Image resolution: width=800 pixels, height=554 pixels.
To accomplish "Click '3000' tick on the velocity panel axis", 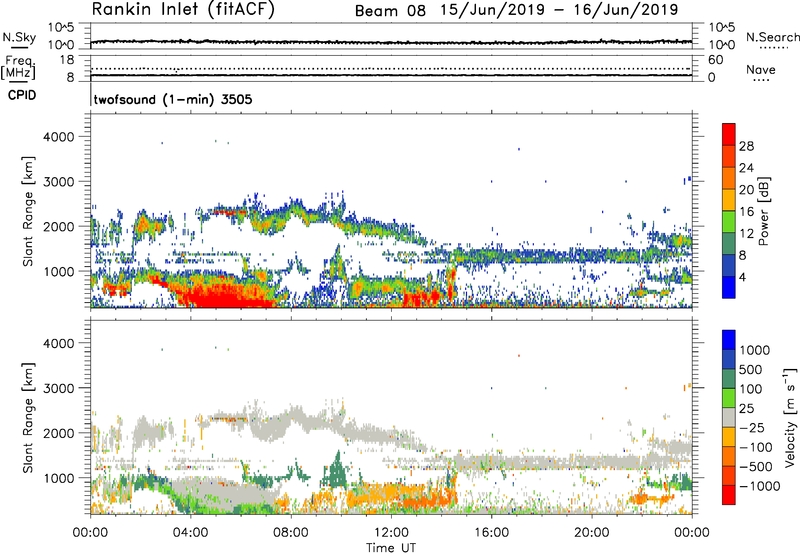I will (58, 388).
